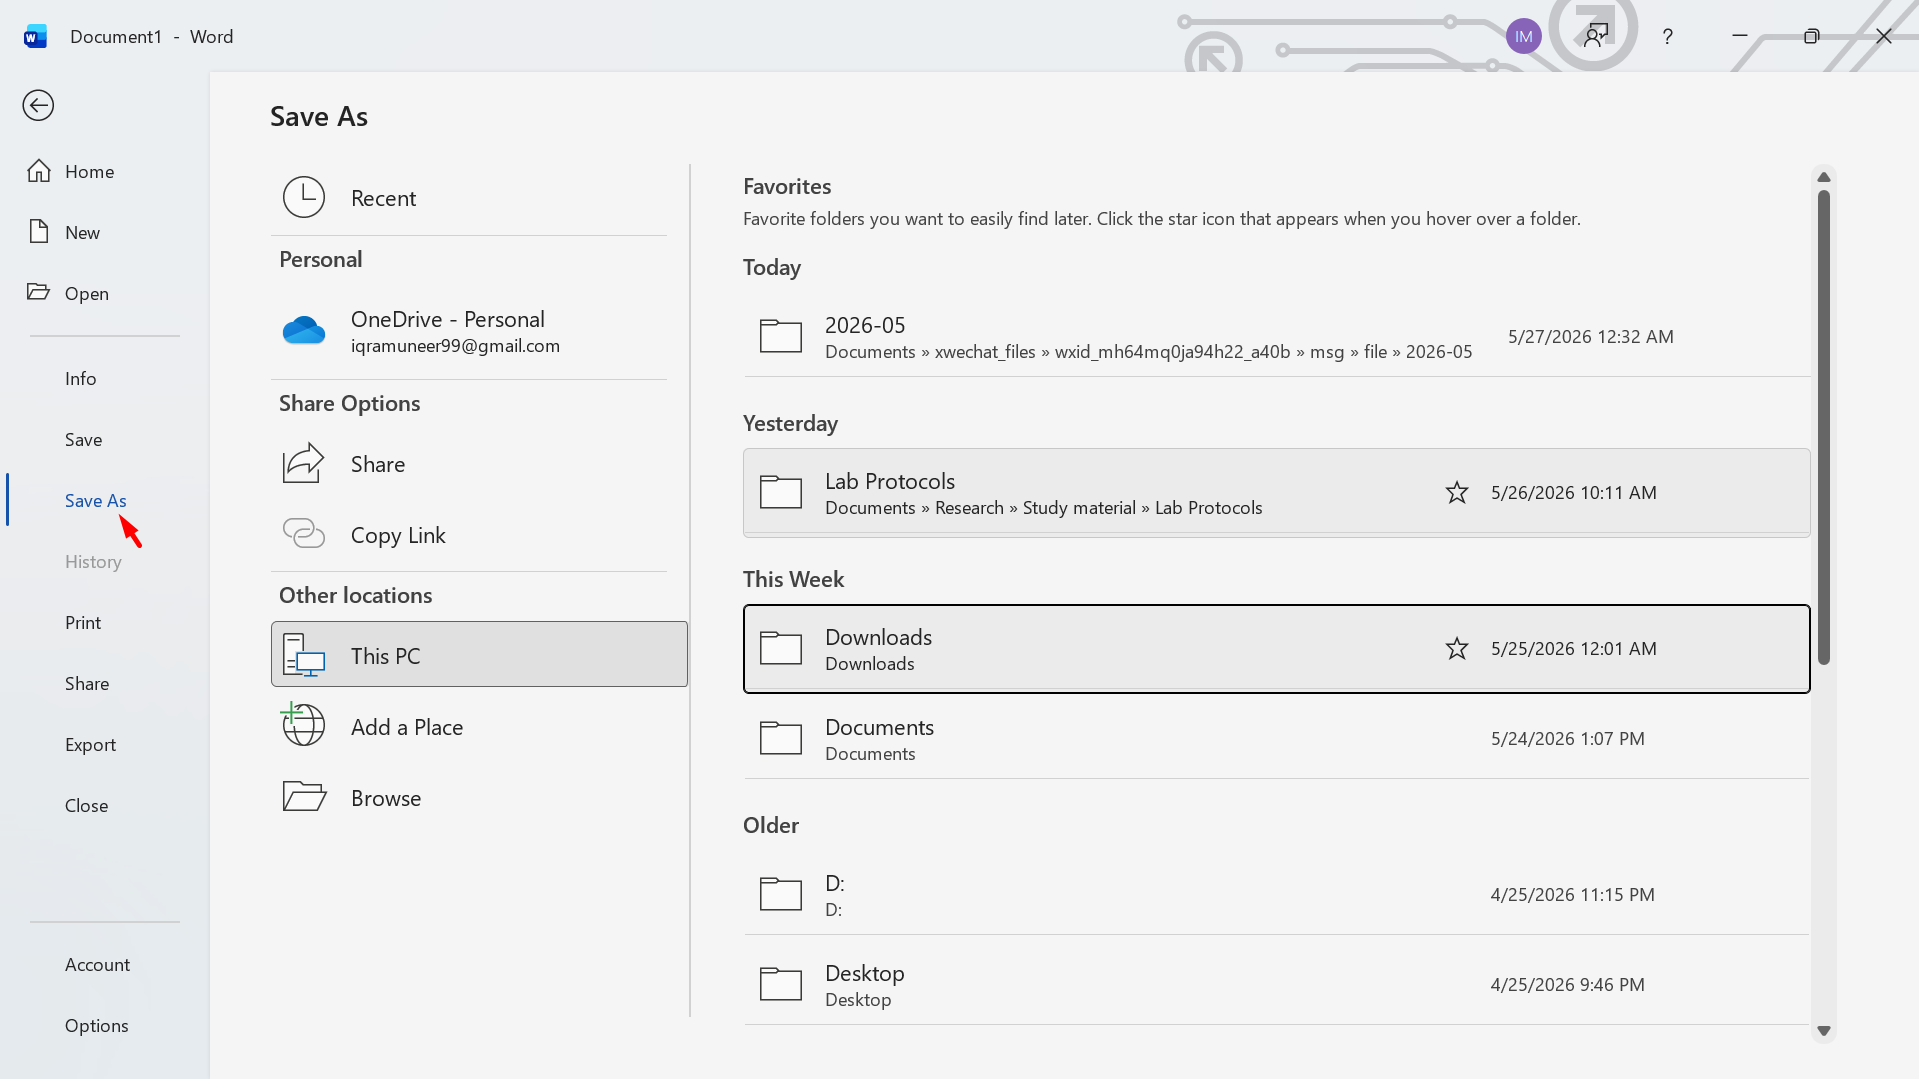
Task: Click the Desktop folder icon
Action: (781, 984)
